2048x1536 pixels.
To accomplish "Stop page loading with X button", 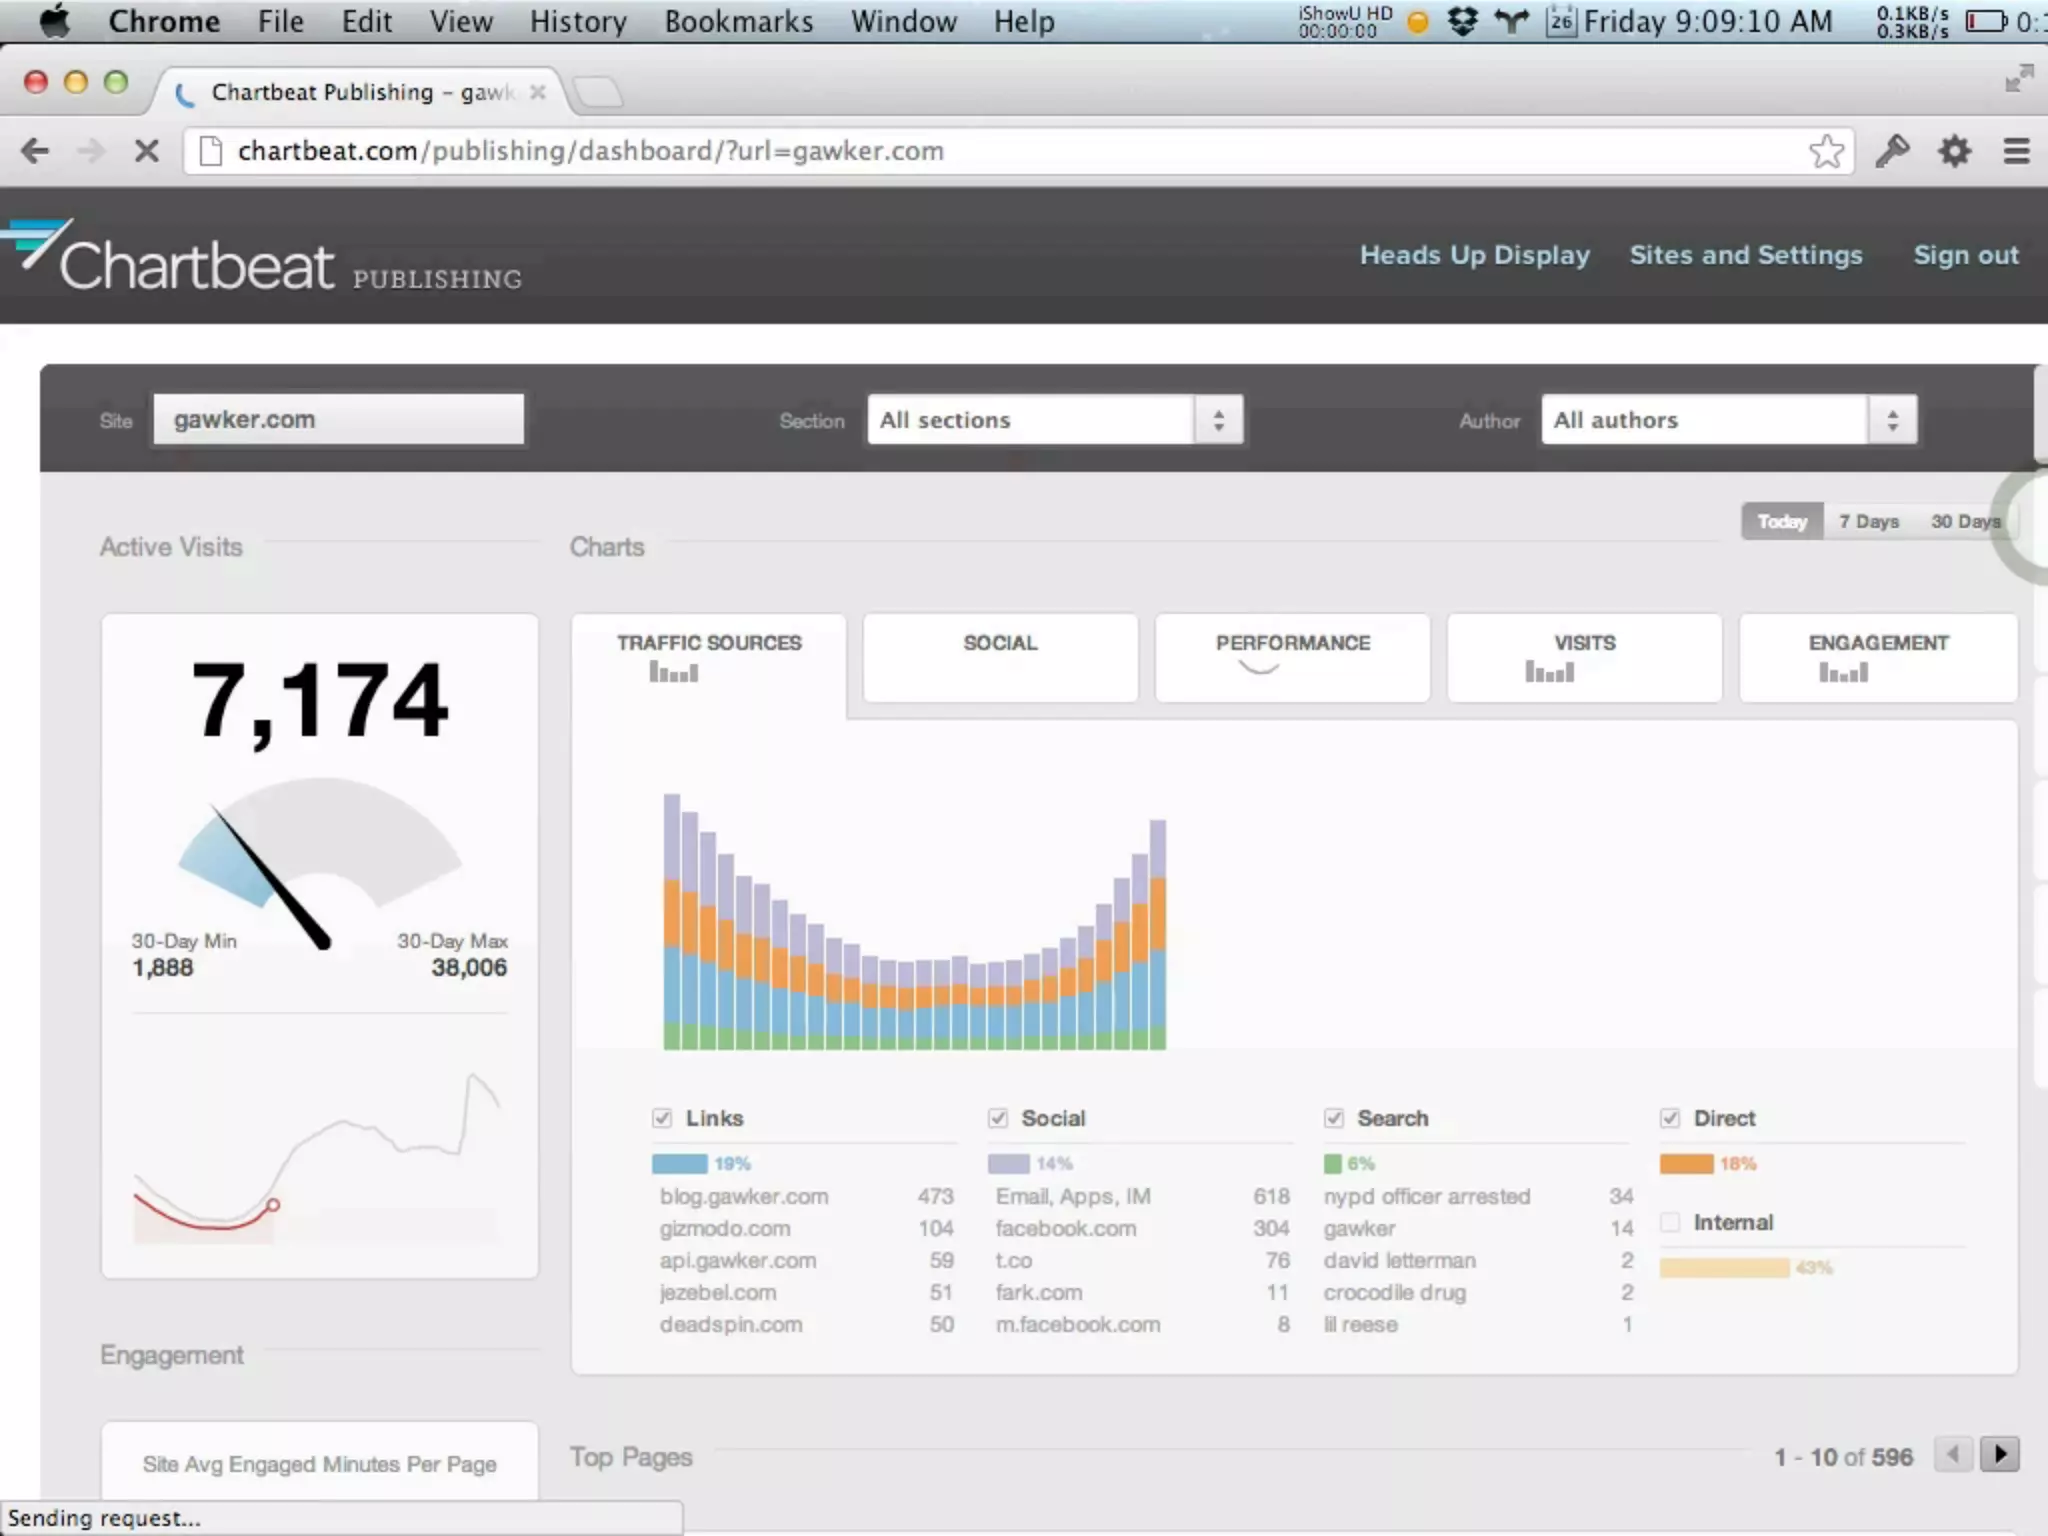I will pyautogui.click(x=146, y=151).
